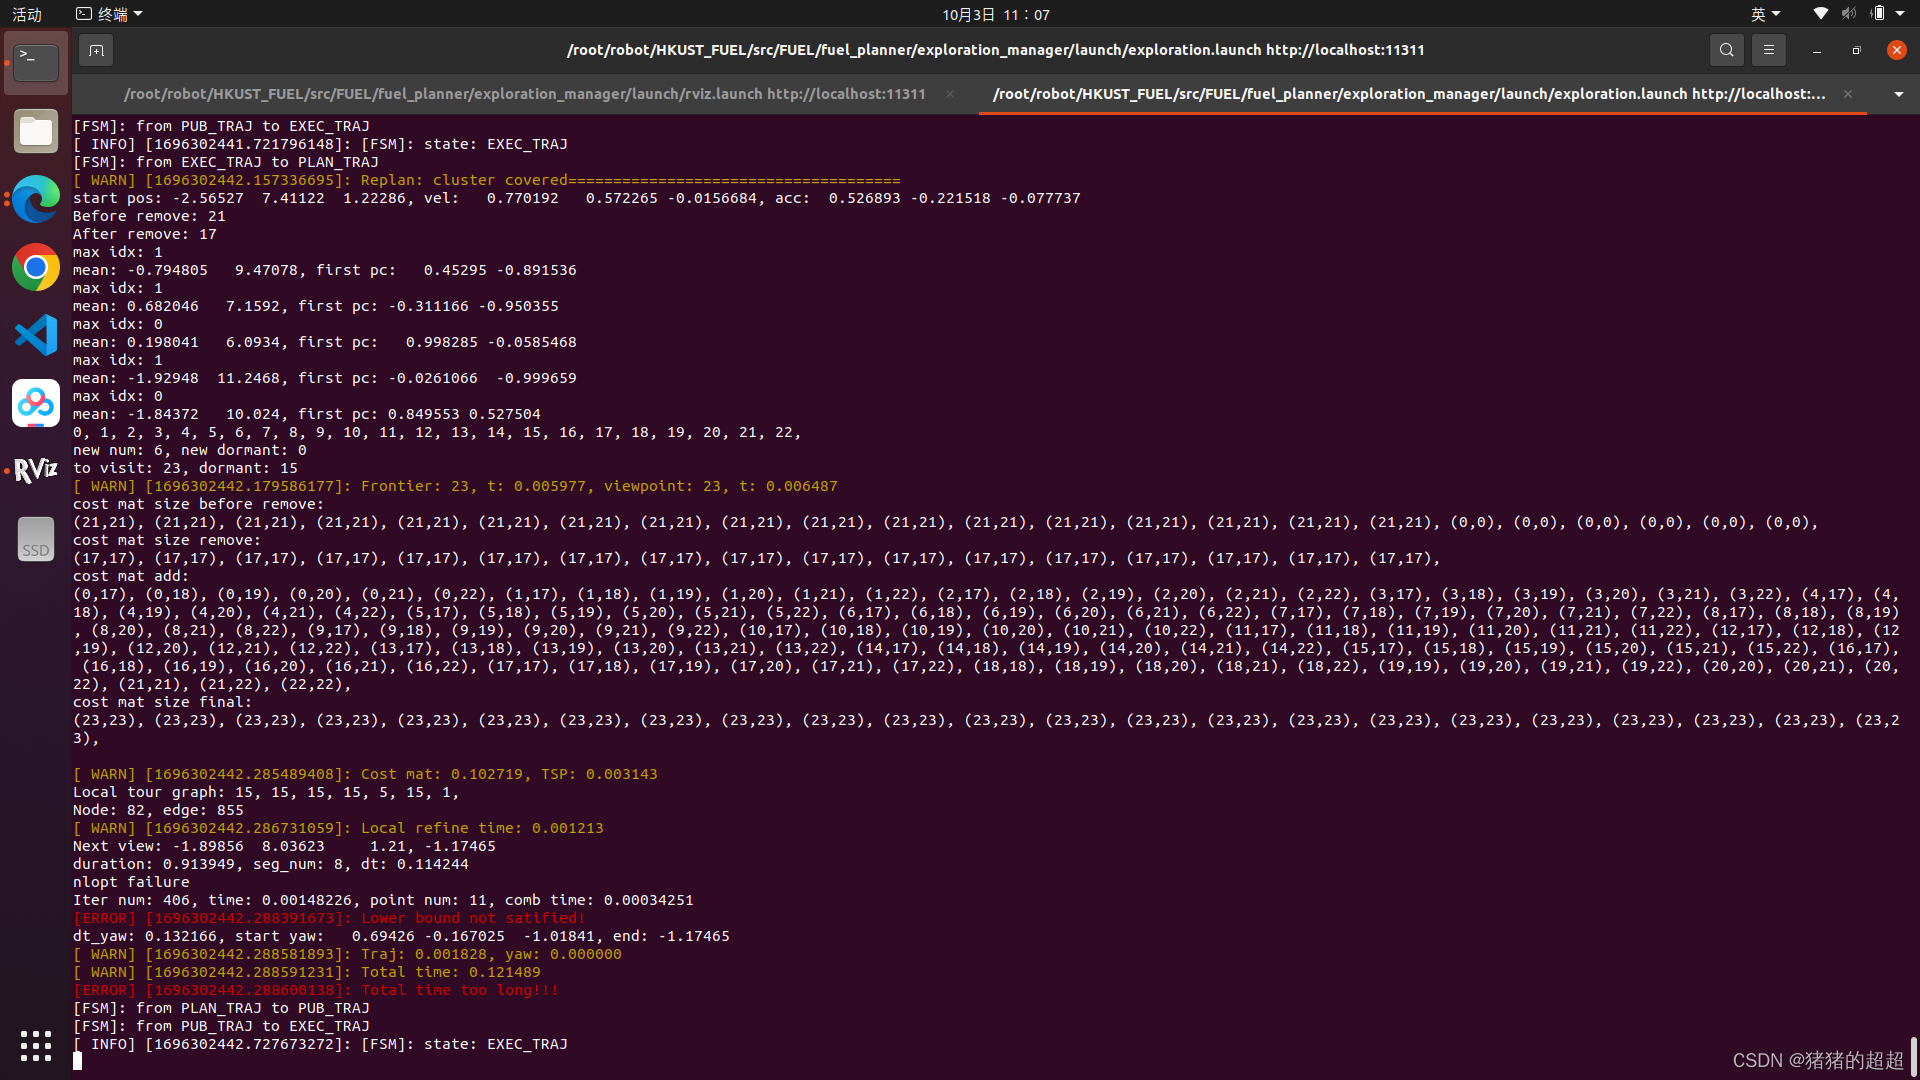
Task: Launch RViz from the dock
Action: pyautogui.click(x=35, y=470)
